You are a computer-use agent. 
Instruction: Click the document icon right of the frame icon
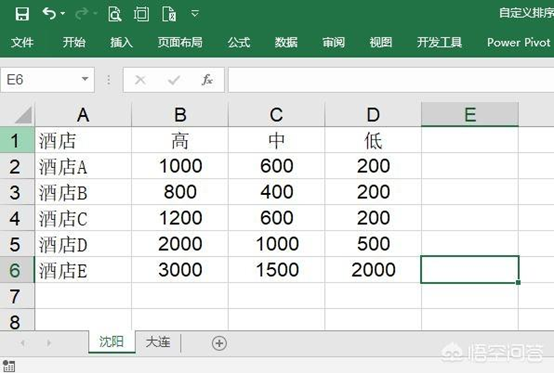point(169,14)
